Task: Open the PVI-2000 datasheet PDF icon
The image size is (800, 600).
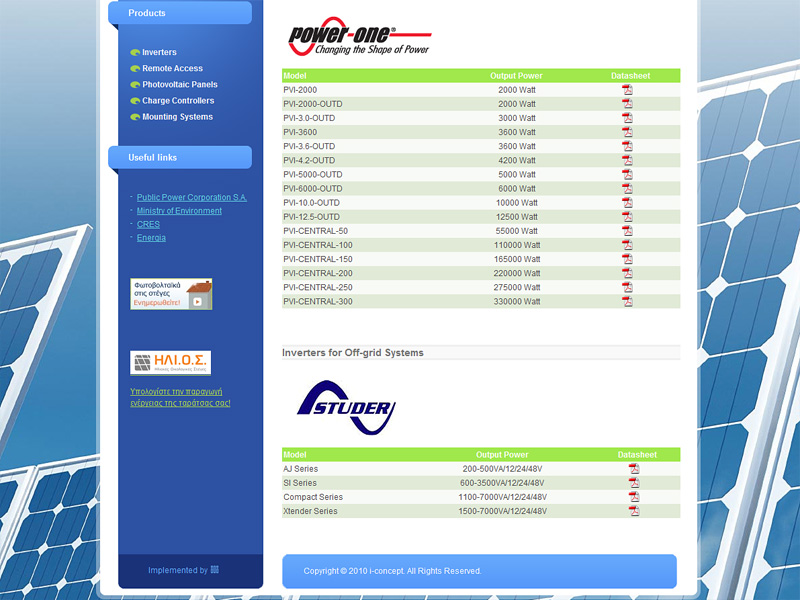Action: (x=627, y=90)
